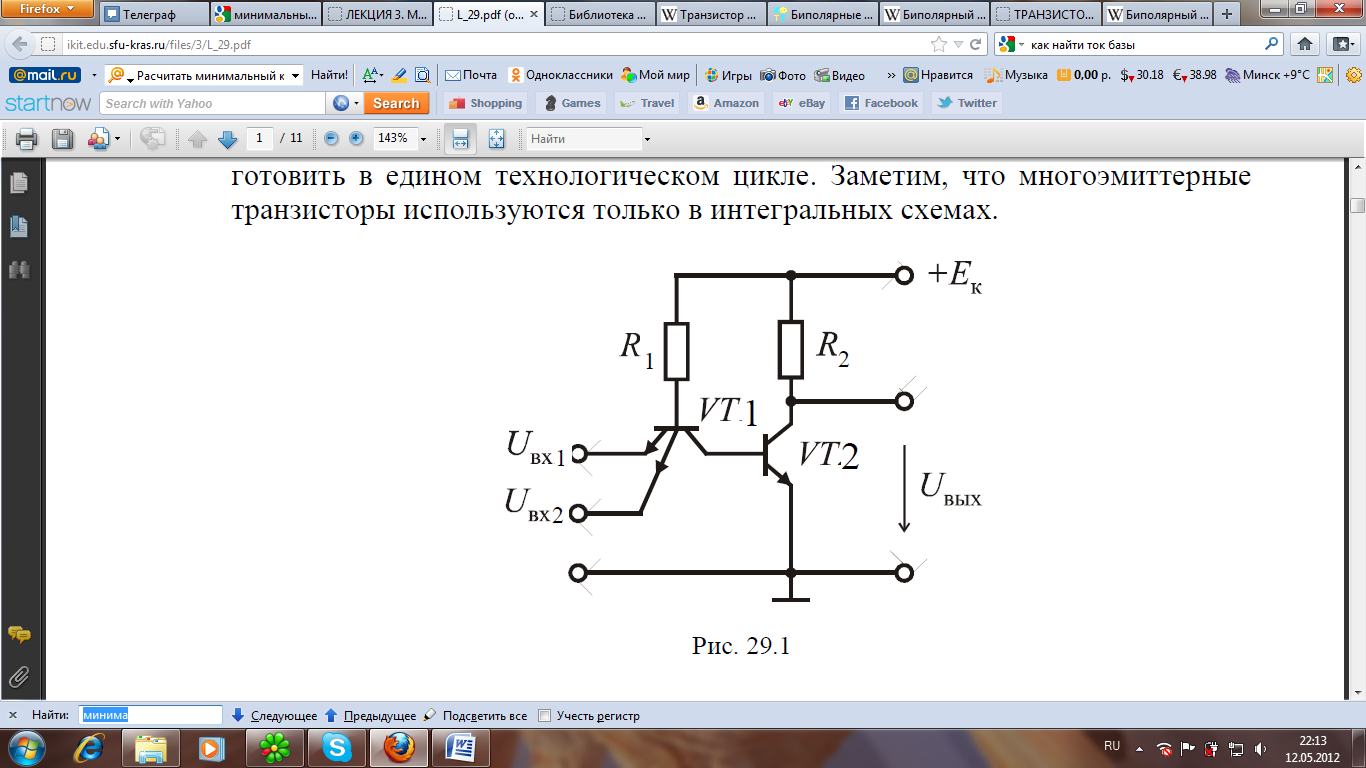Switch to the ЛЕКЦИЯ 3 tab
Screen dimensions: 1366x768
tap(378, 15)
